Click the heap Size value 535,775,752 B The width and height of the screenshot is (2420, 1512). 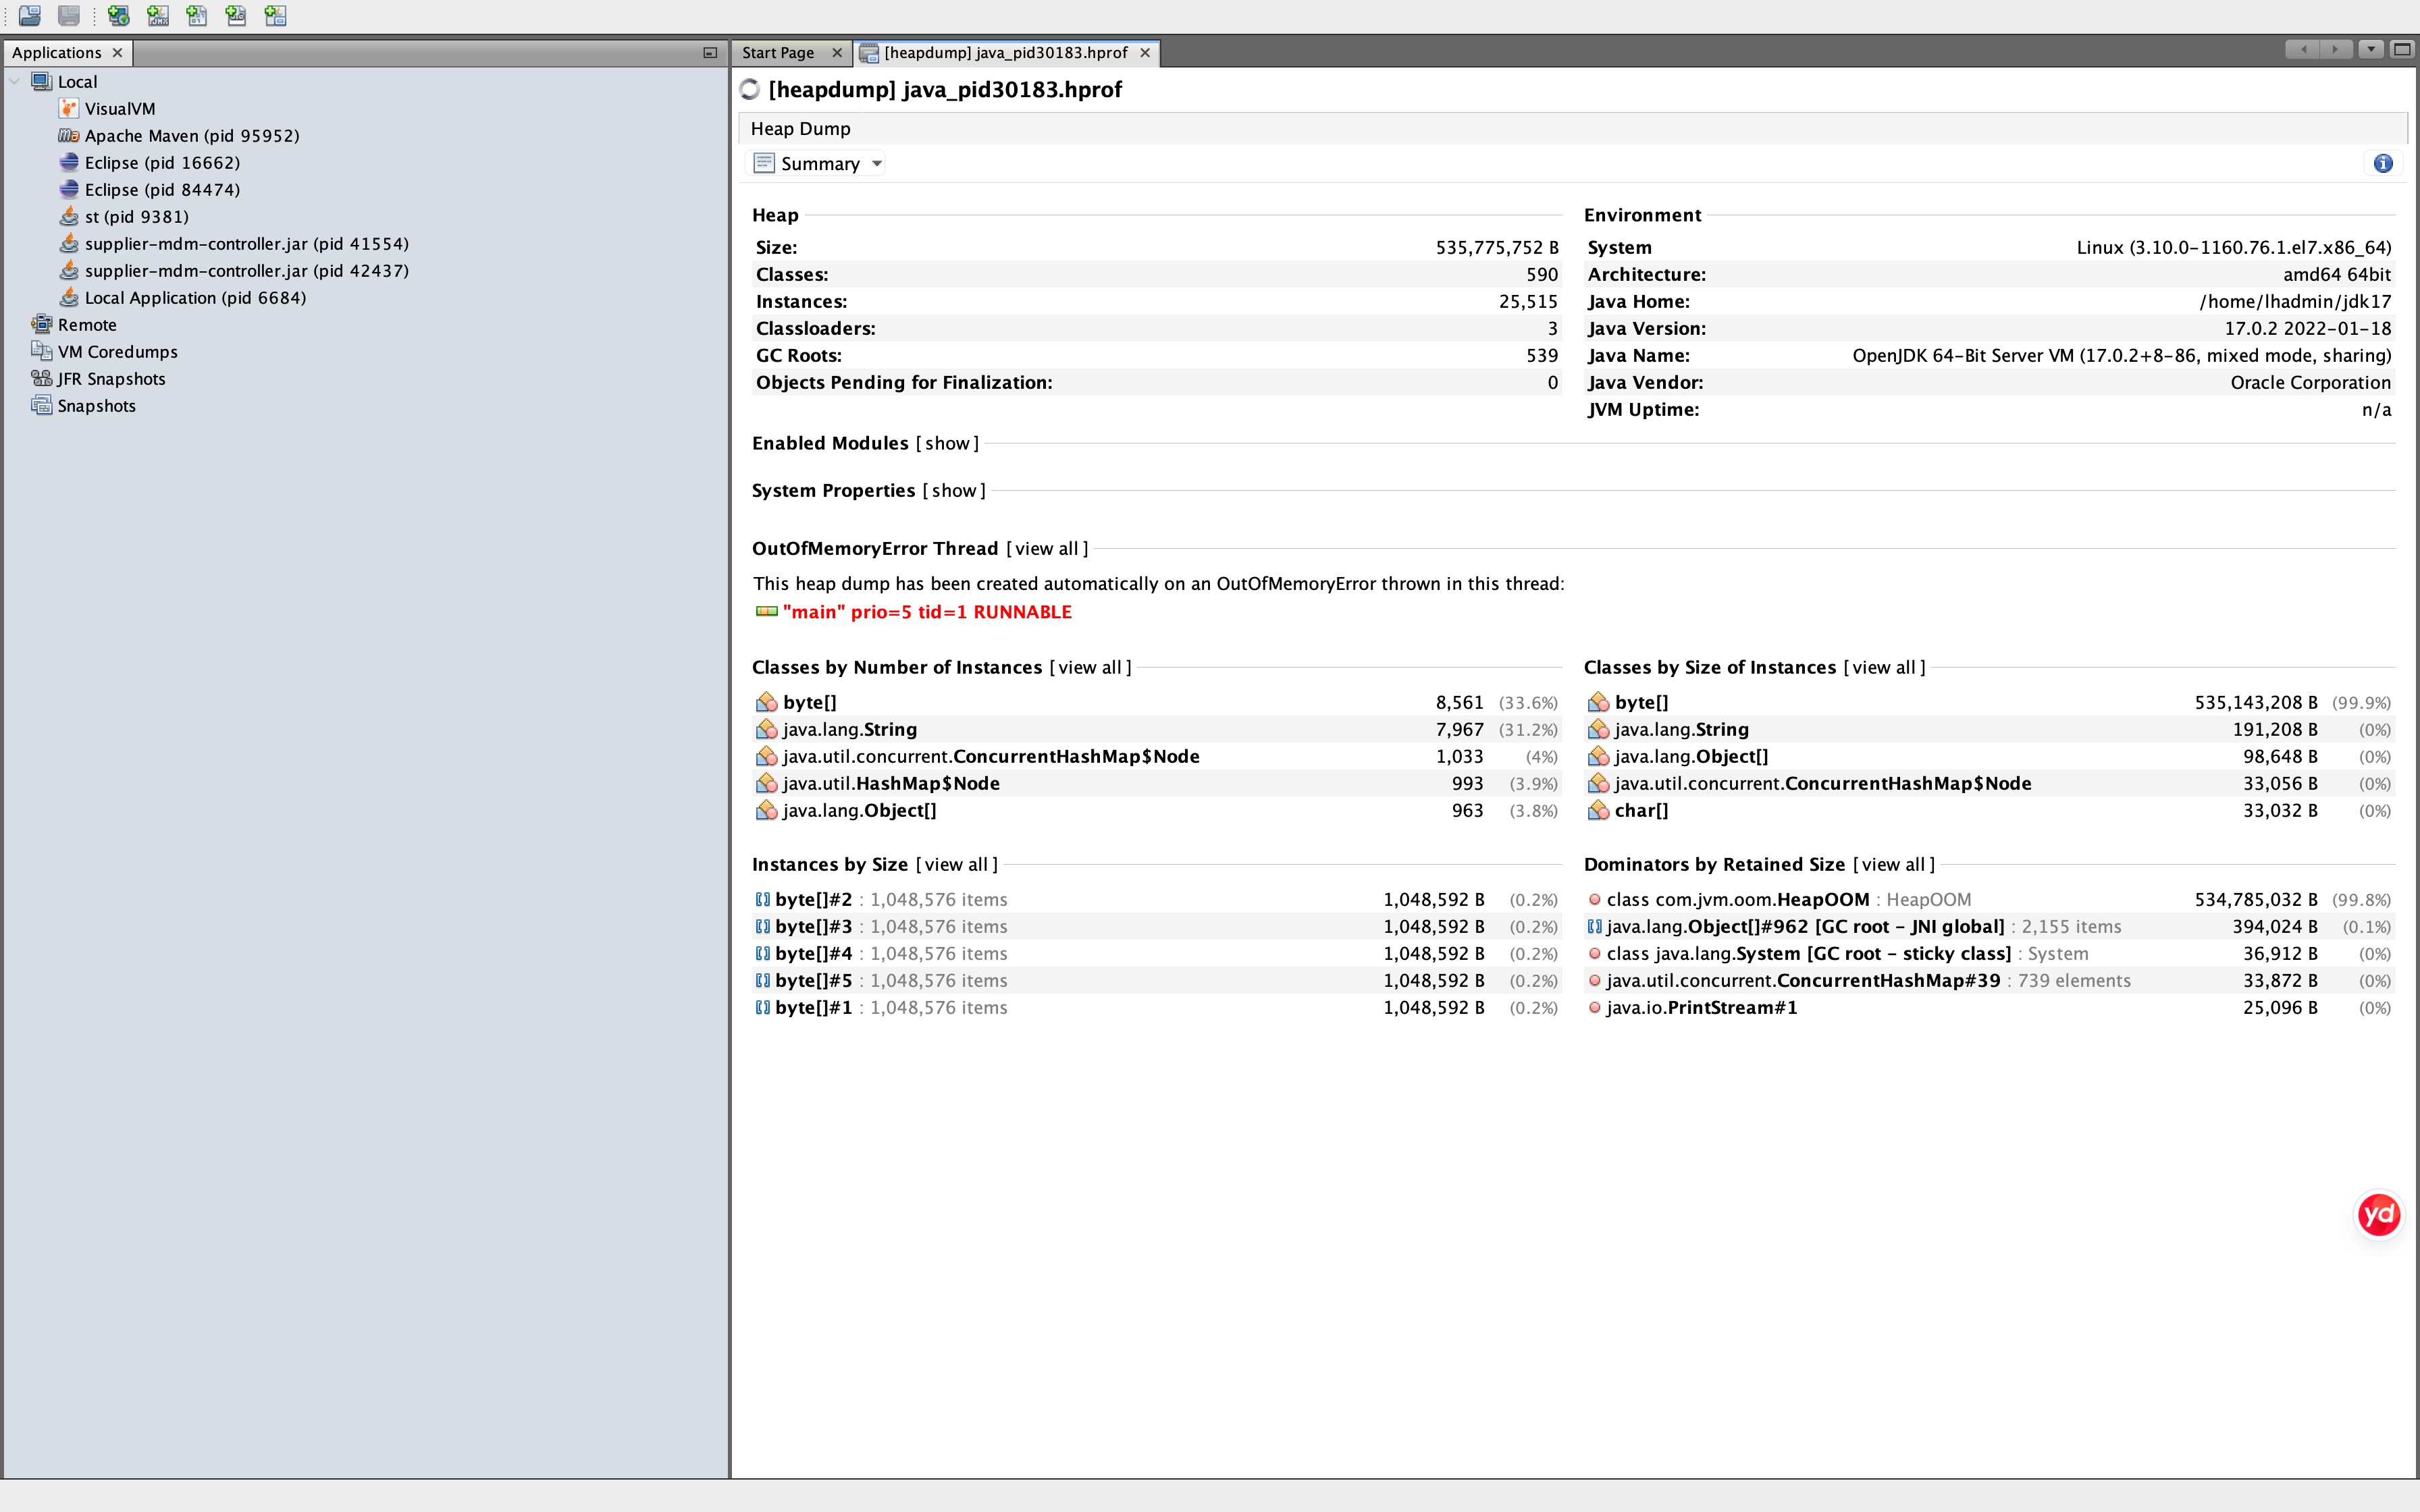(1497, 247)
